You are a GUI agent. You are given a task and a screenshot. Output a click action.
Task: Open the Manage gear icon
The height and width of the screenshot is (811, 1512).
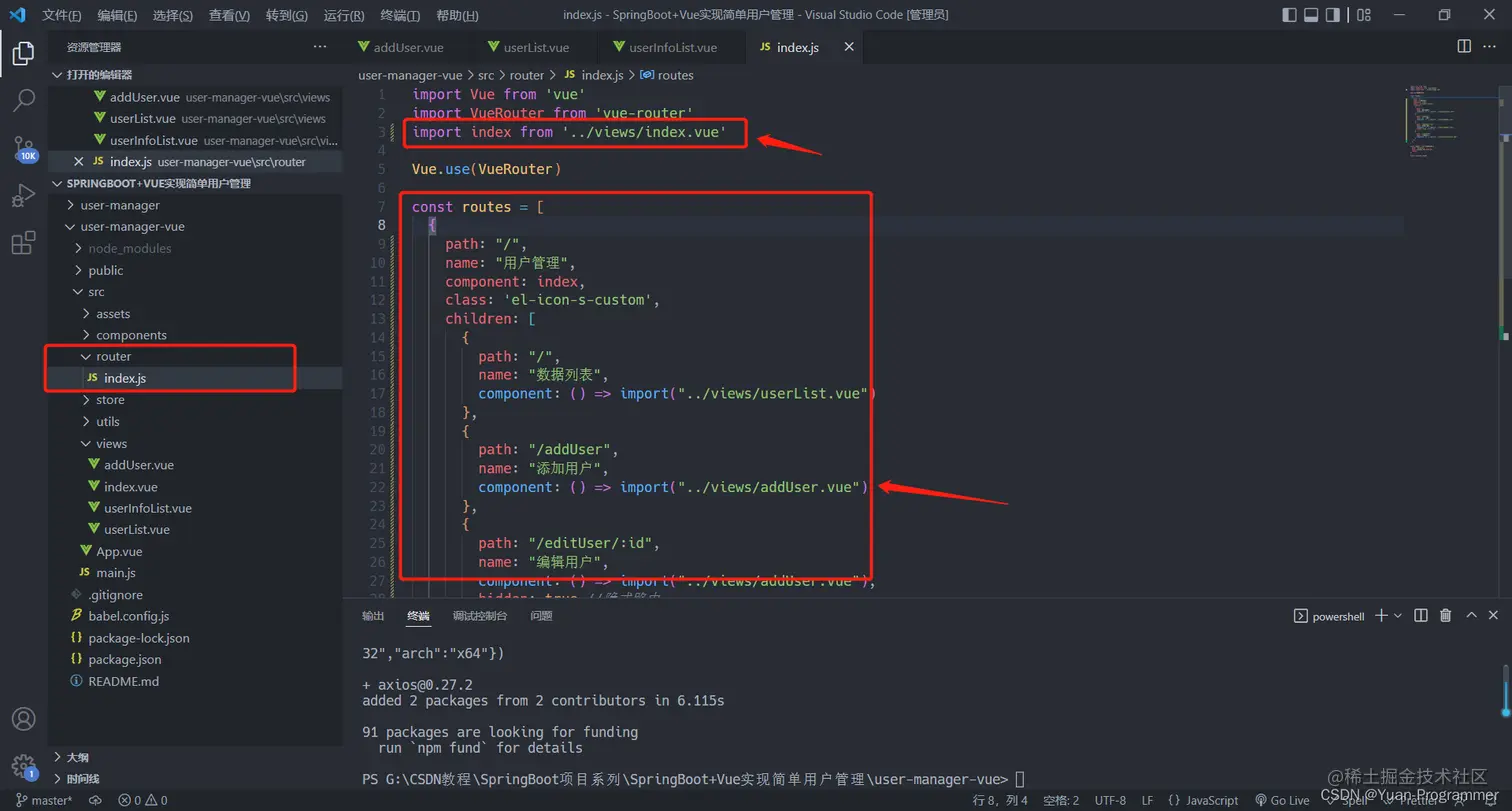pos(24,766)
